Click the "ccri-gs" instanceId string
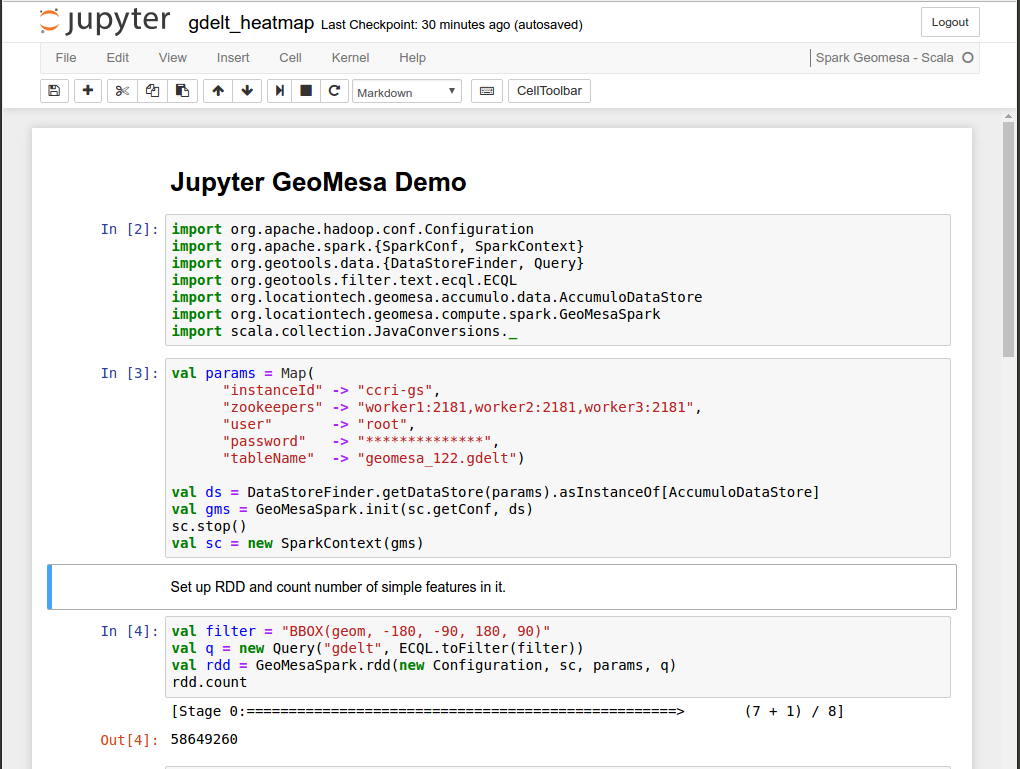1020x769 pixels. coord(395,390)
